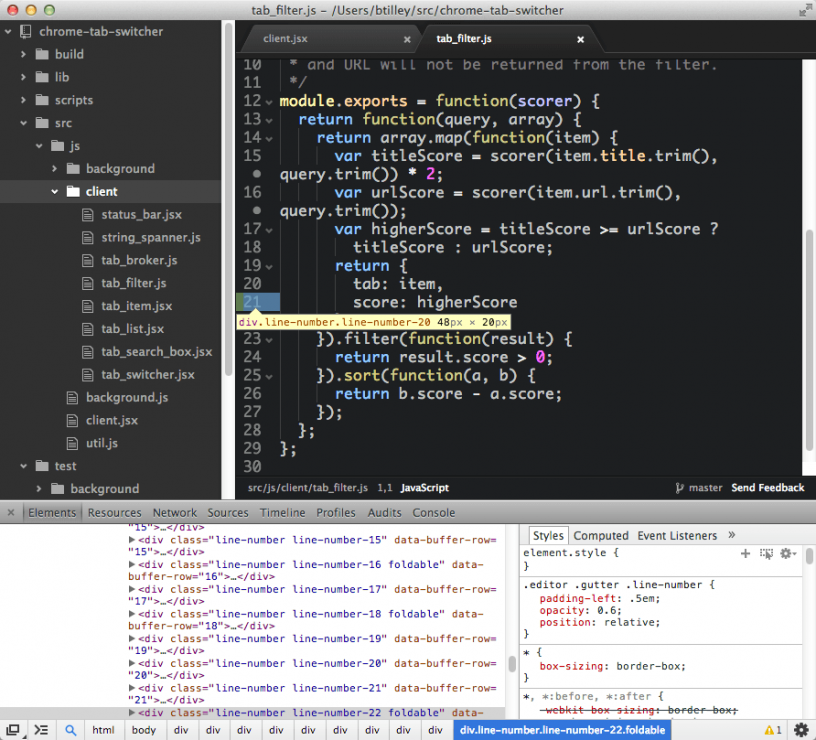
Task: Click the inspect element magnifier icon
Action: (70, 729)
